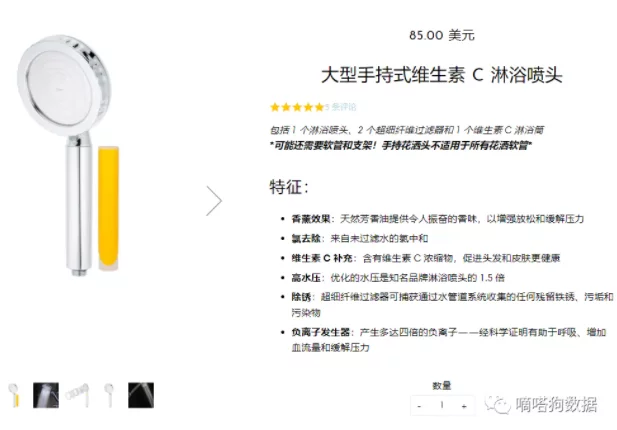Click the yellow vitamin C filter cartridge

click(109, 208)
